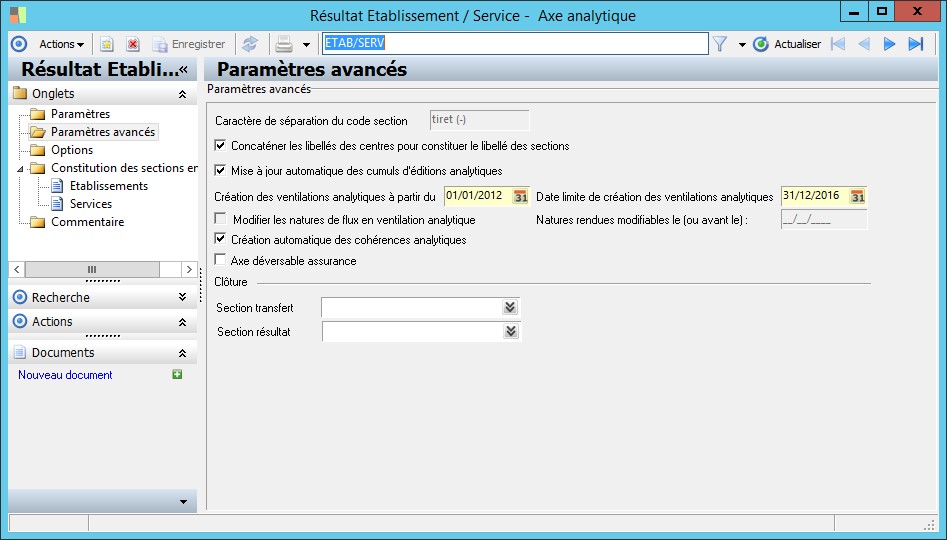
Task: Open the Section transfert dropdown
Action: (x=510, y=307)
